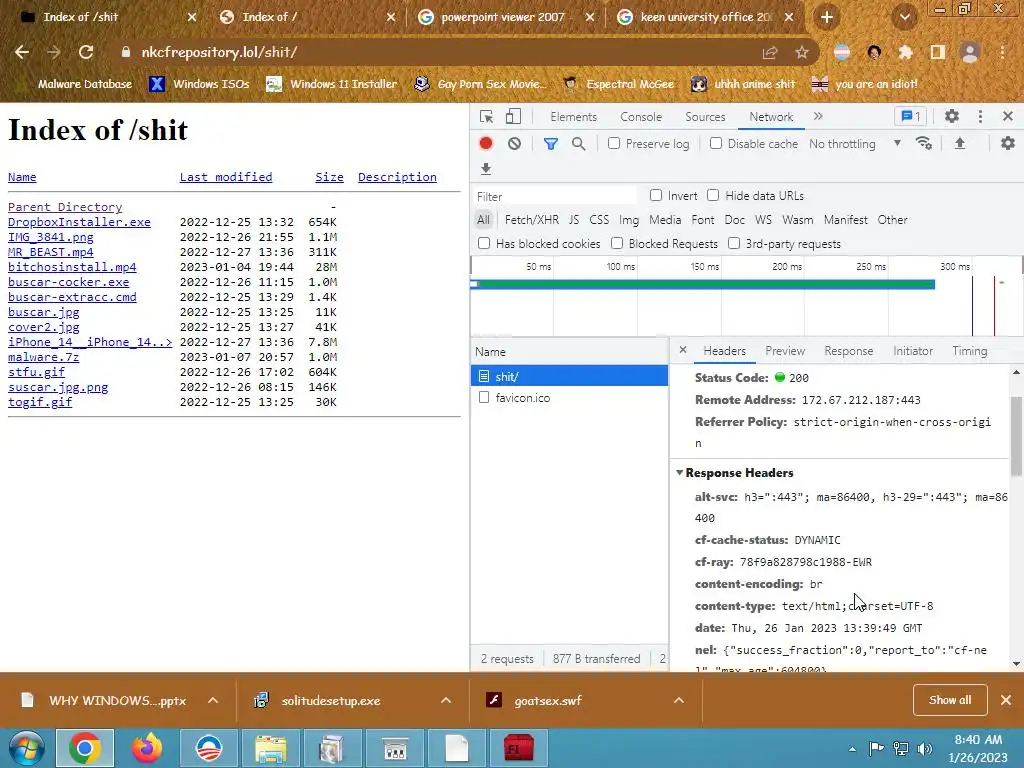This screenshot has width=1024, height=768.
Task: Open the Response tab of request
Action: point(848,351)
